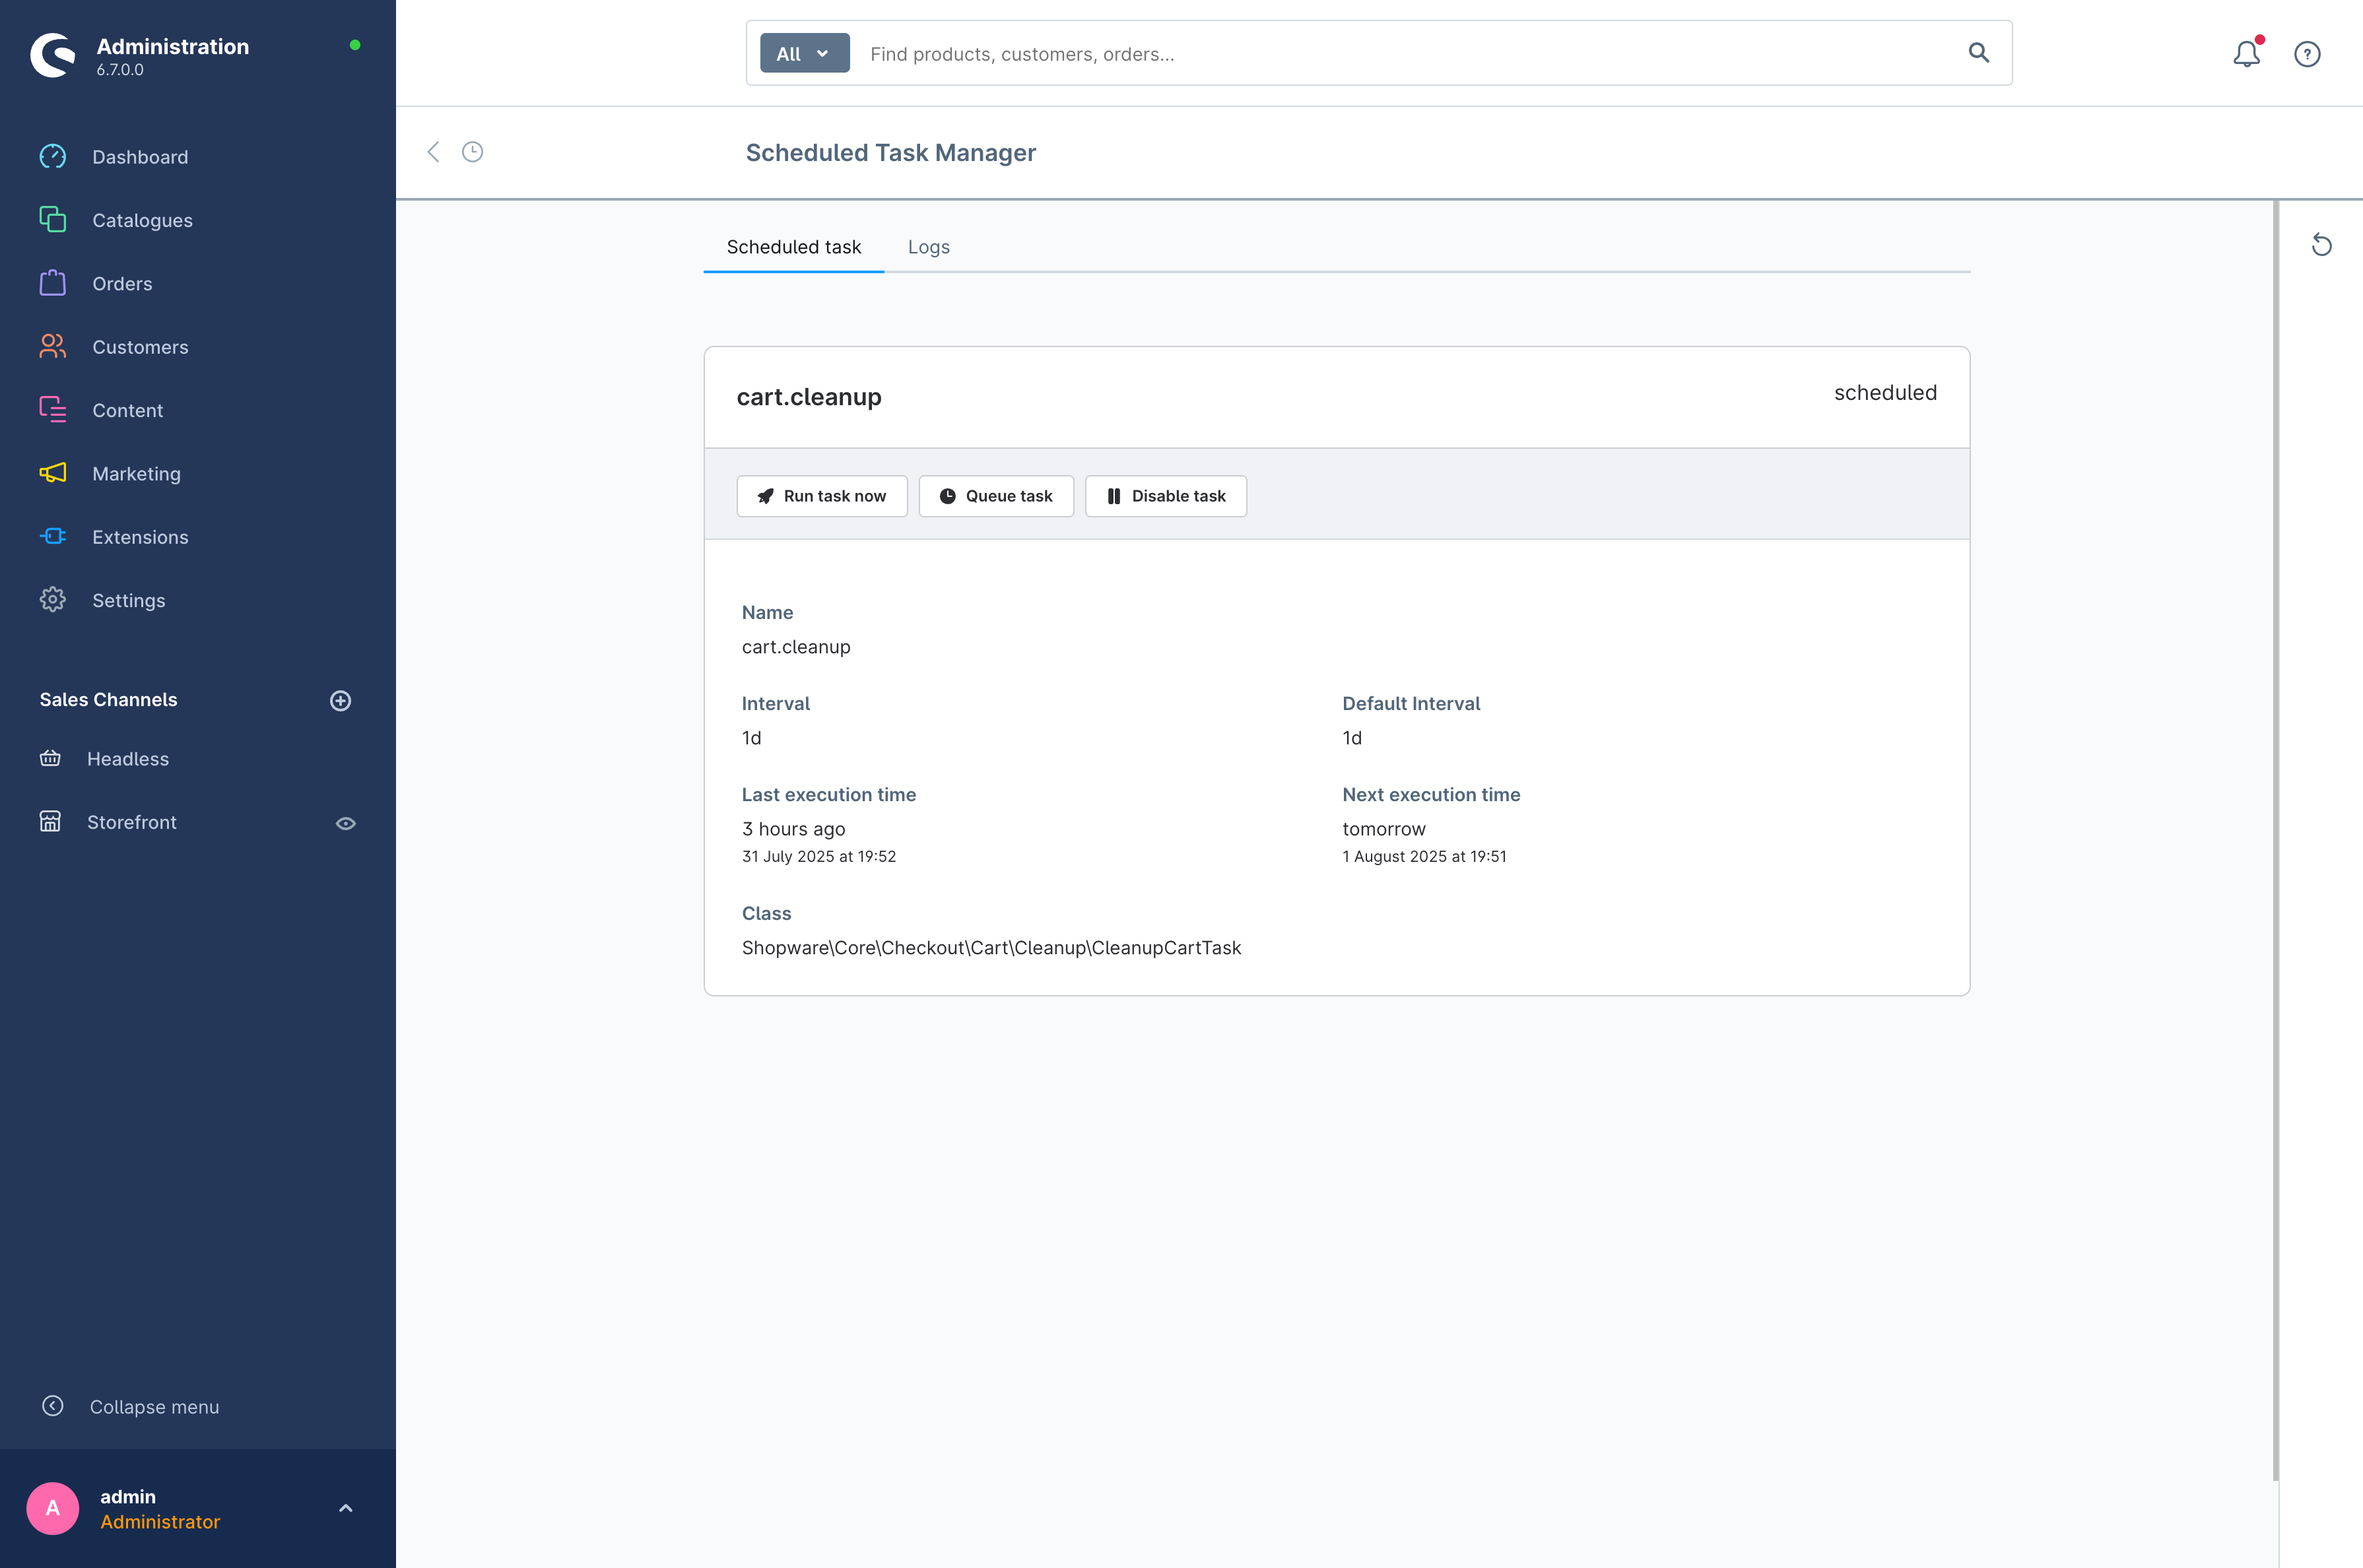Focus the global search input field

(x=1400, y=54)
